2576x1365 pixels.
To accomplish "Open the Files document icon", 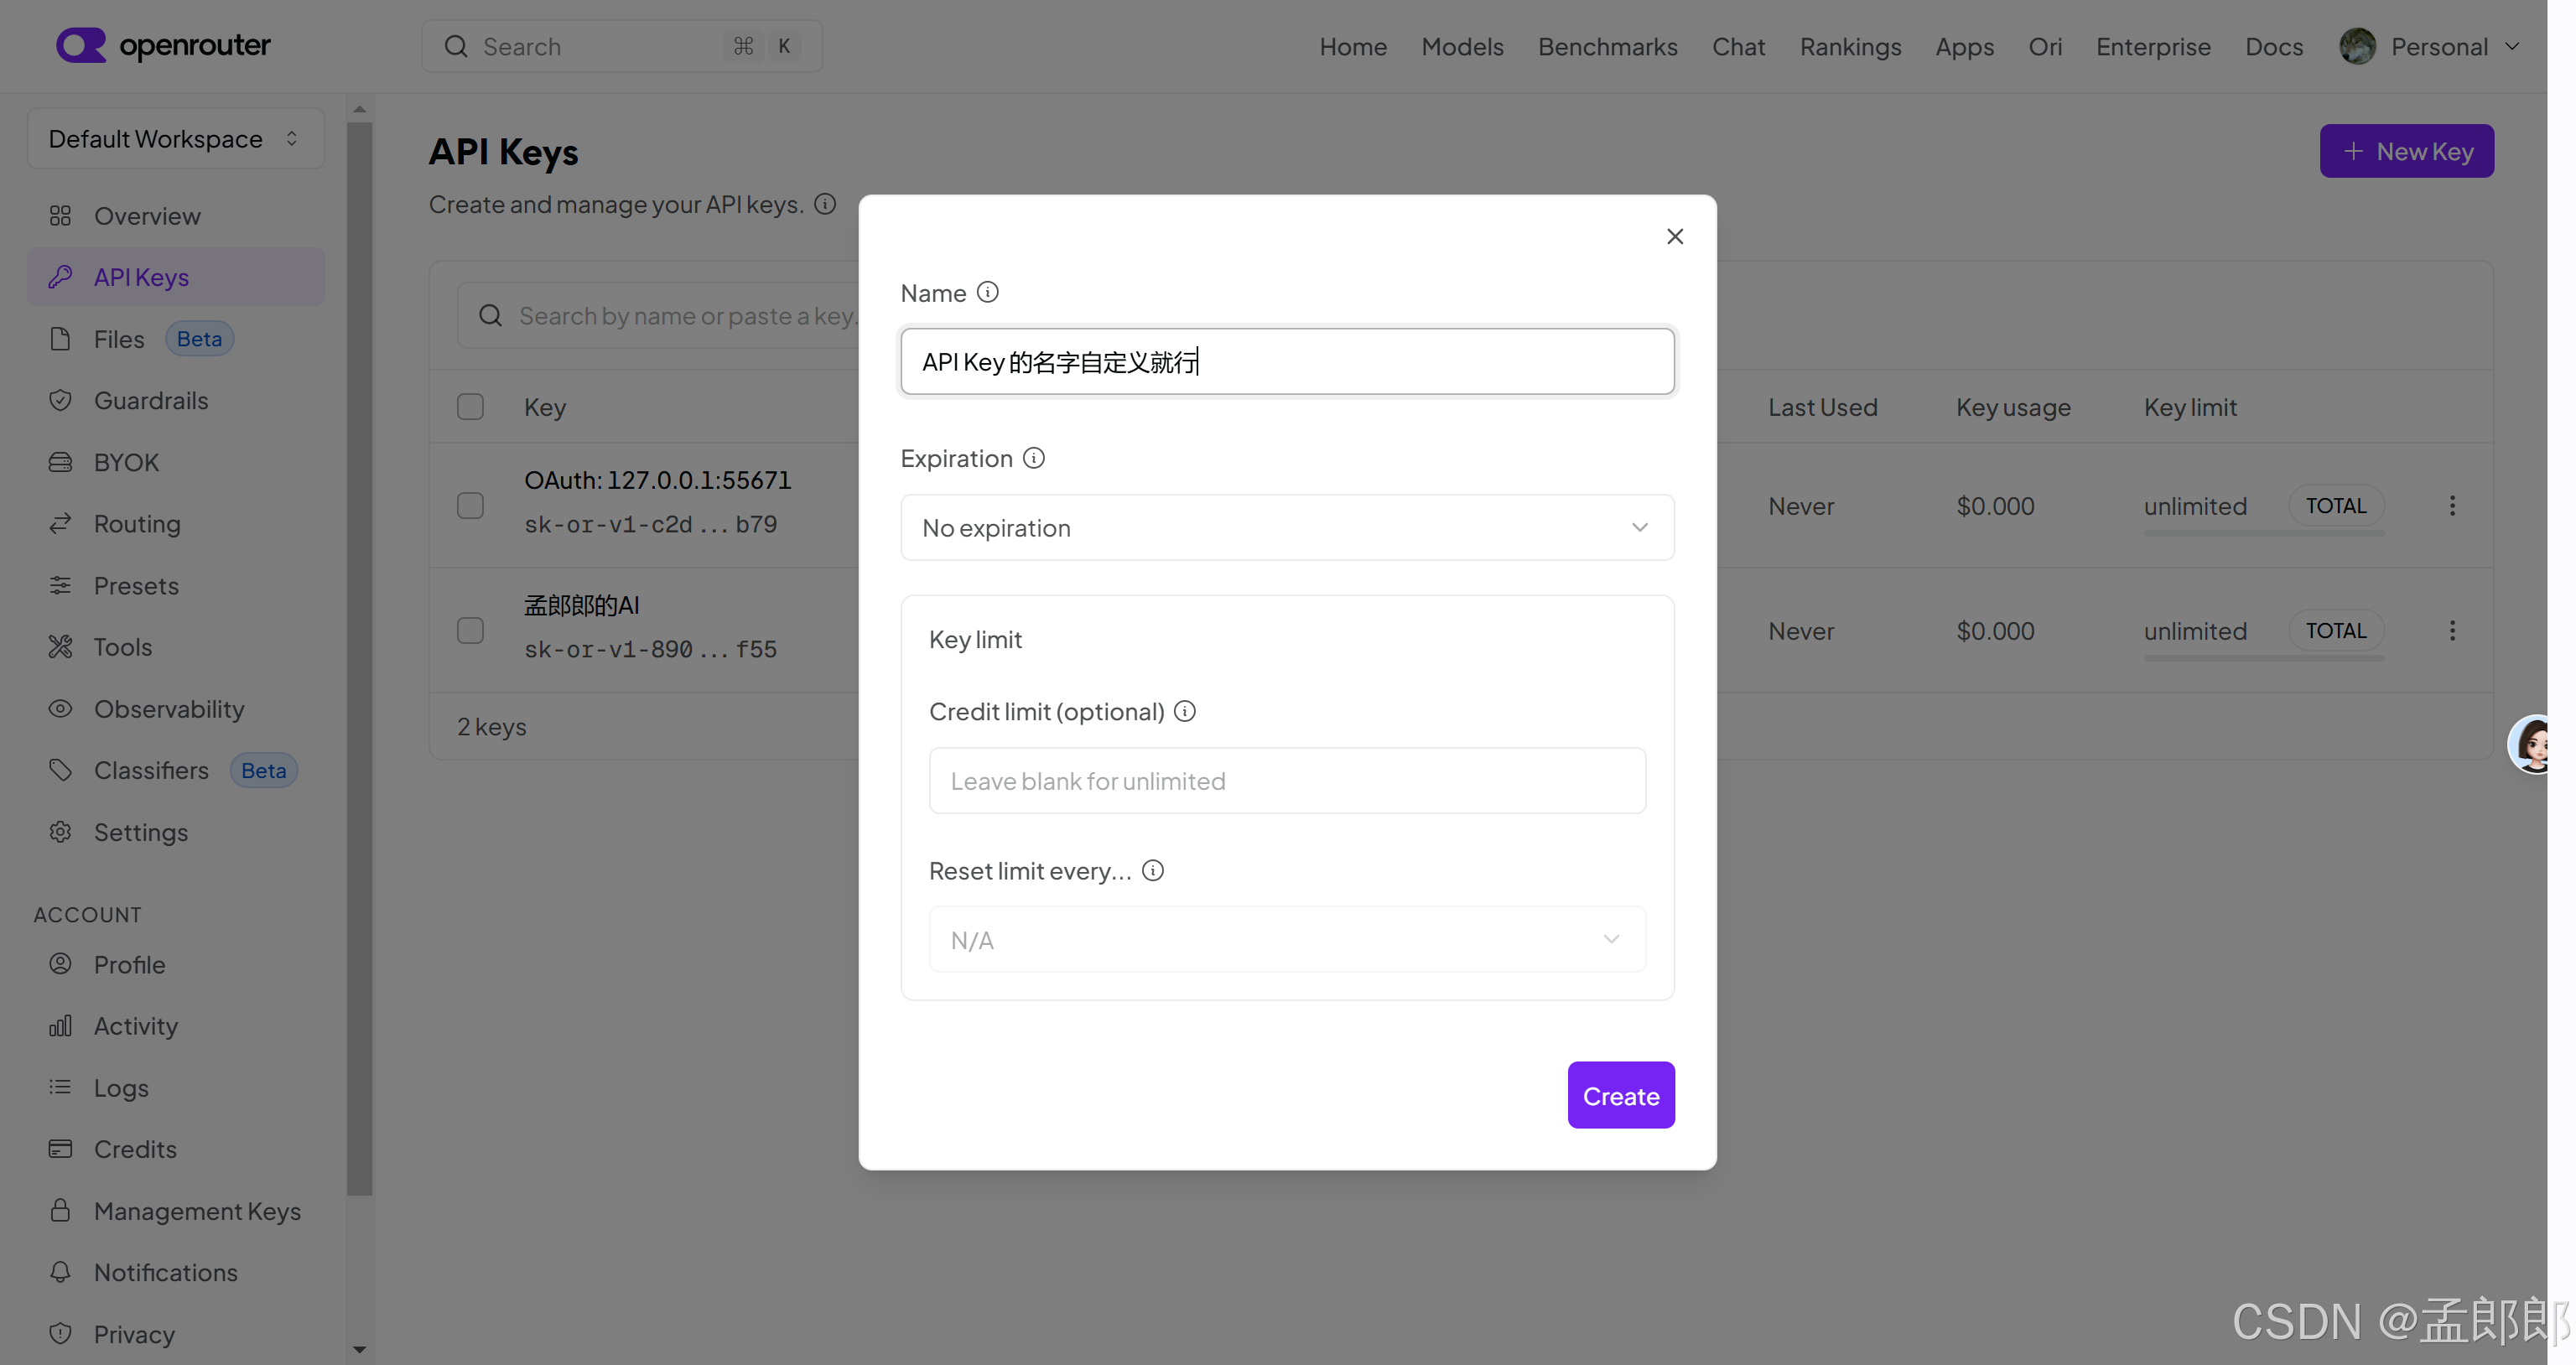I will [x=60, y=339].
